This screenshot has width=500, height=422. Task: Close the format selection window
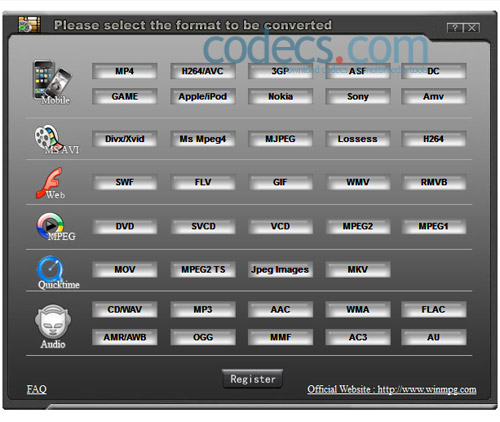click(472, 28)
